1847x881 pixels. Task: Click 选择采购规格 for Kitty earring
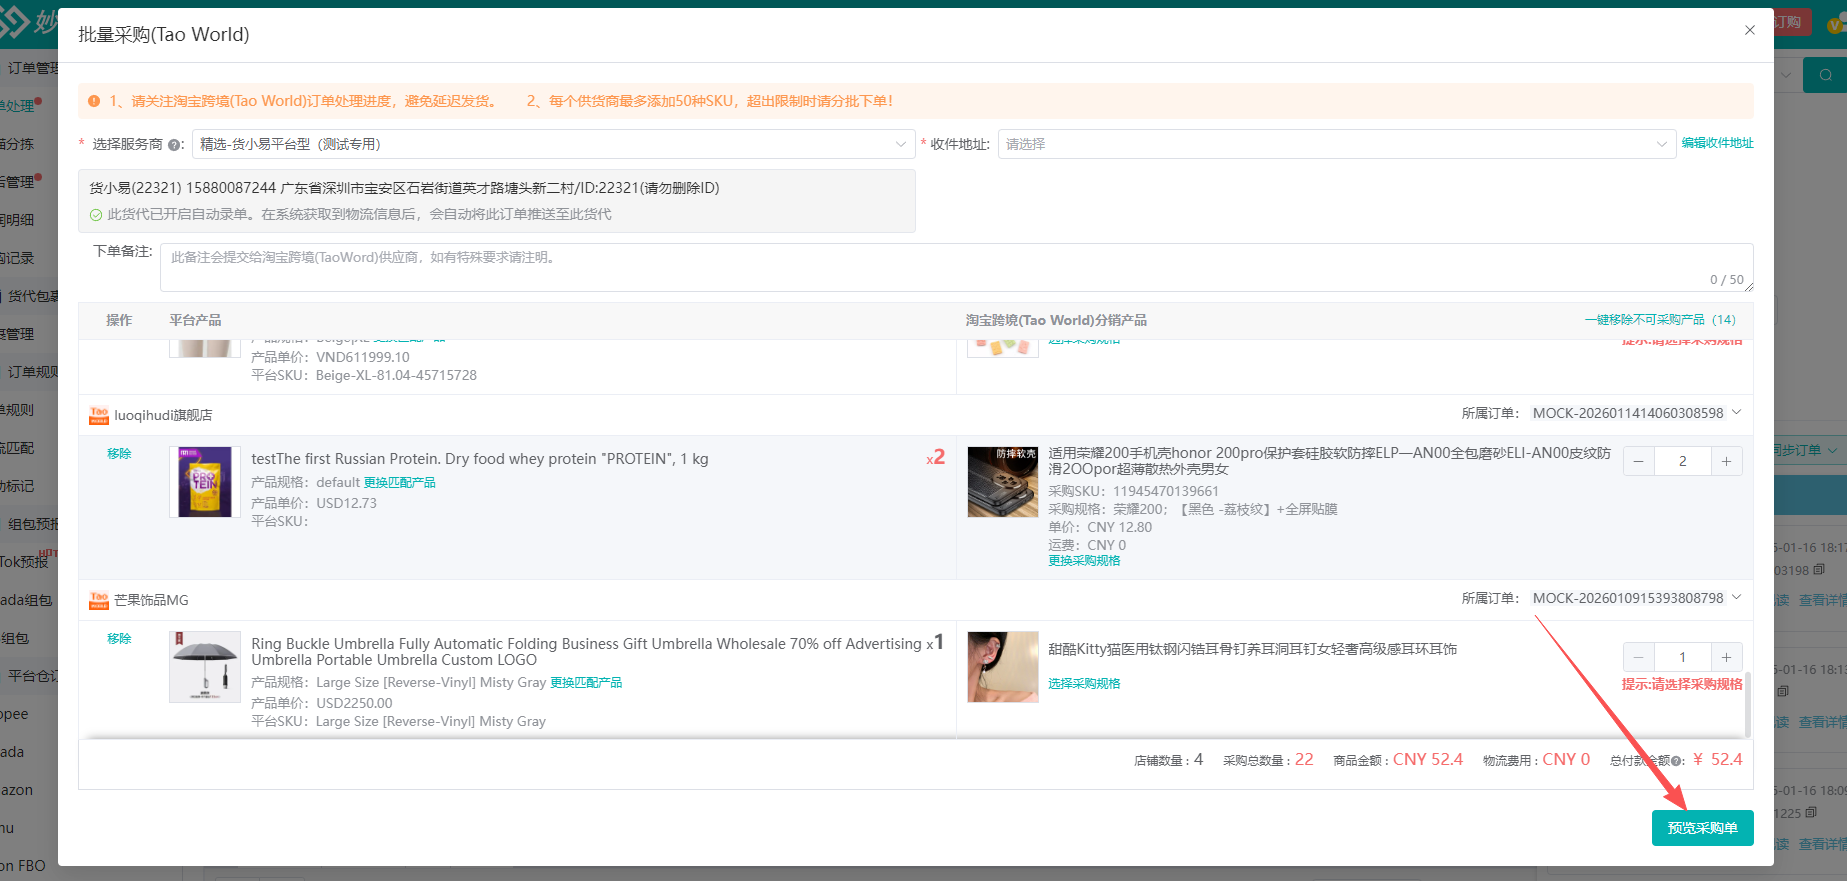tap(1084, 684)
